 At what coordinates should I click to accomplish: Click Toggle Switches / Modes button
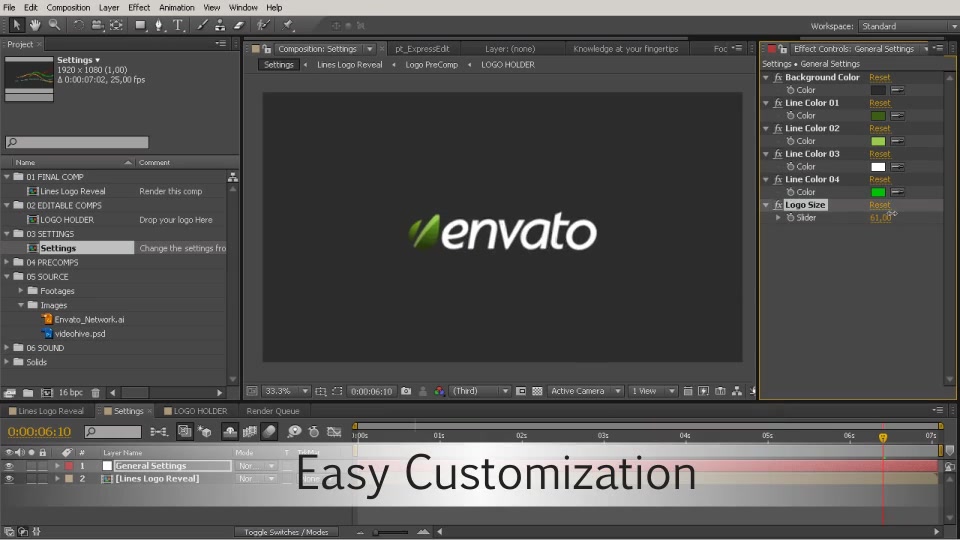[286, 532]
